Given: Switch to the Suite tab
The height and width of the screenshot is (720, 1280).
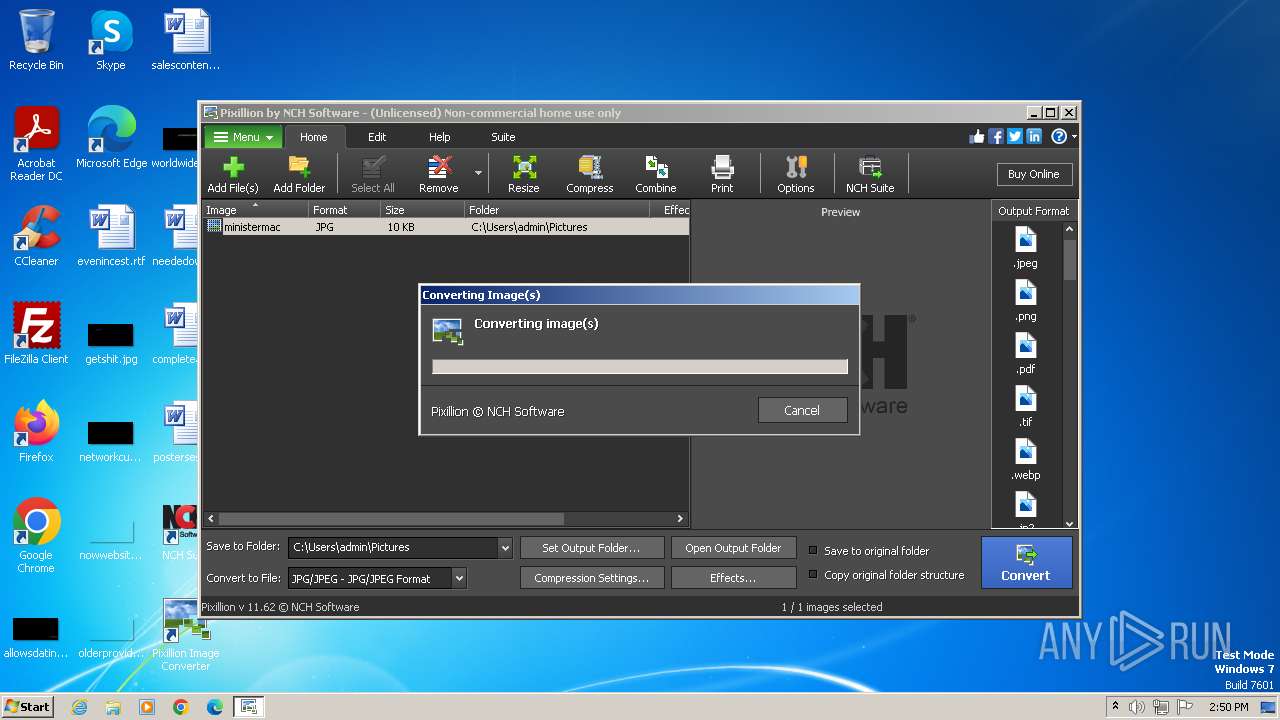Looking at the screenshot, I should click(x=503, y=137).
